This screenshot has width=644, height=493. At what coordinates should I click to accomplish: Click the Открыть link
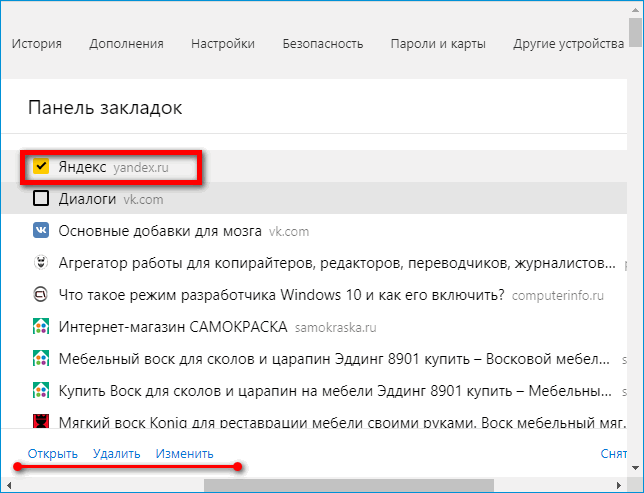(x=53, y=454)
